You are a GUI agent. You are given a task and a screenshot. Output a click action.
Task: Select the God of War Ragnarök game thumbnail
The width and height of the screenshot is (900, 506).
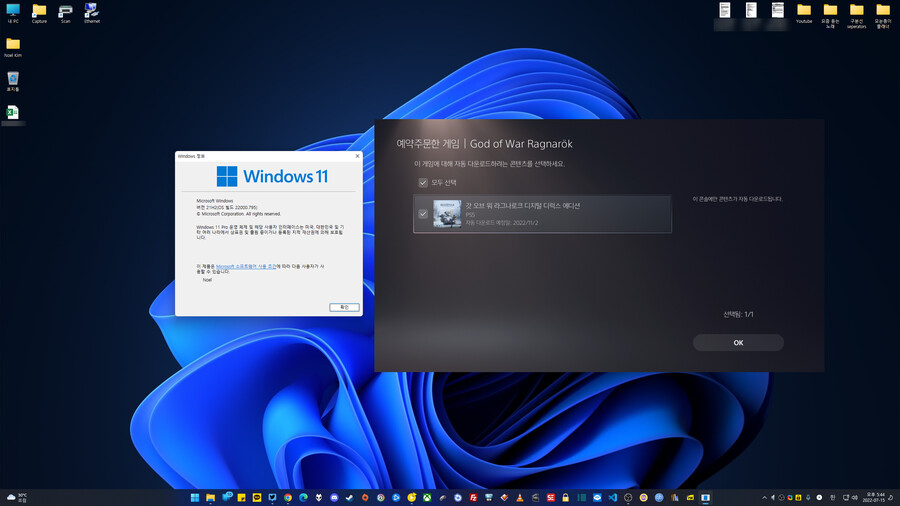pos(447,213)
